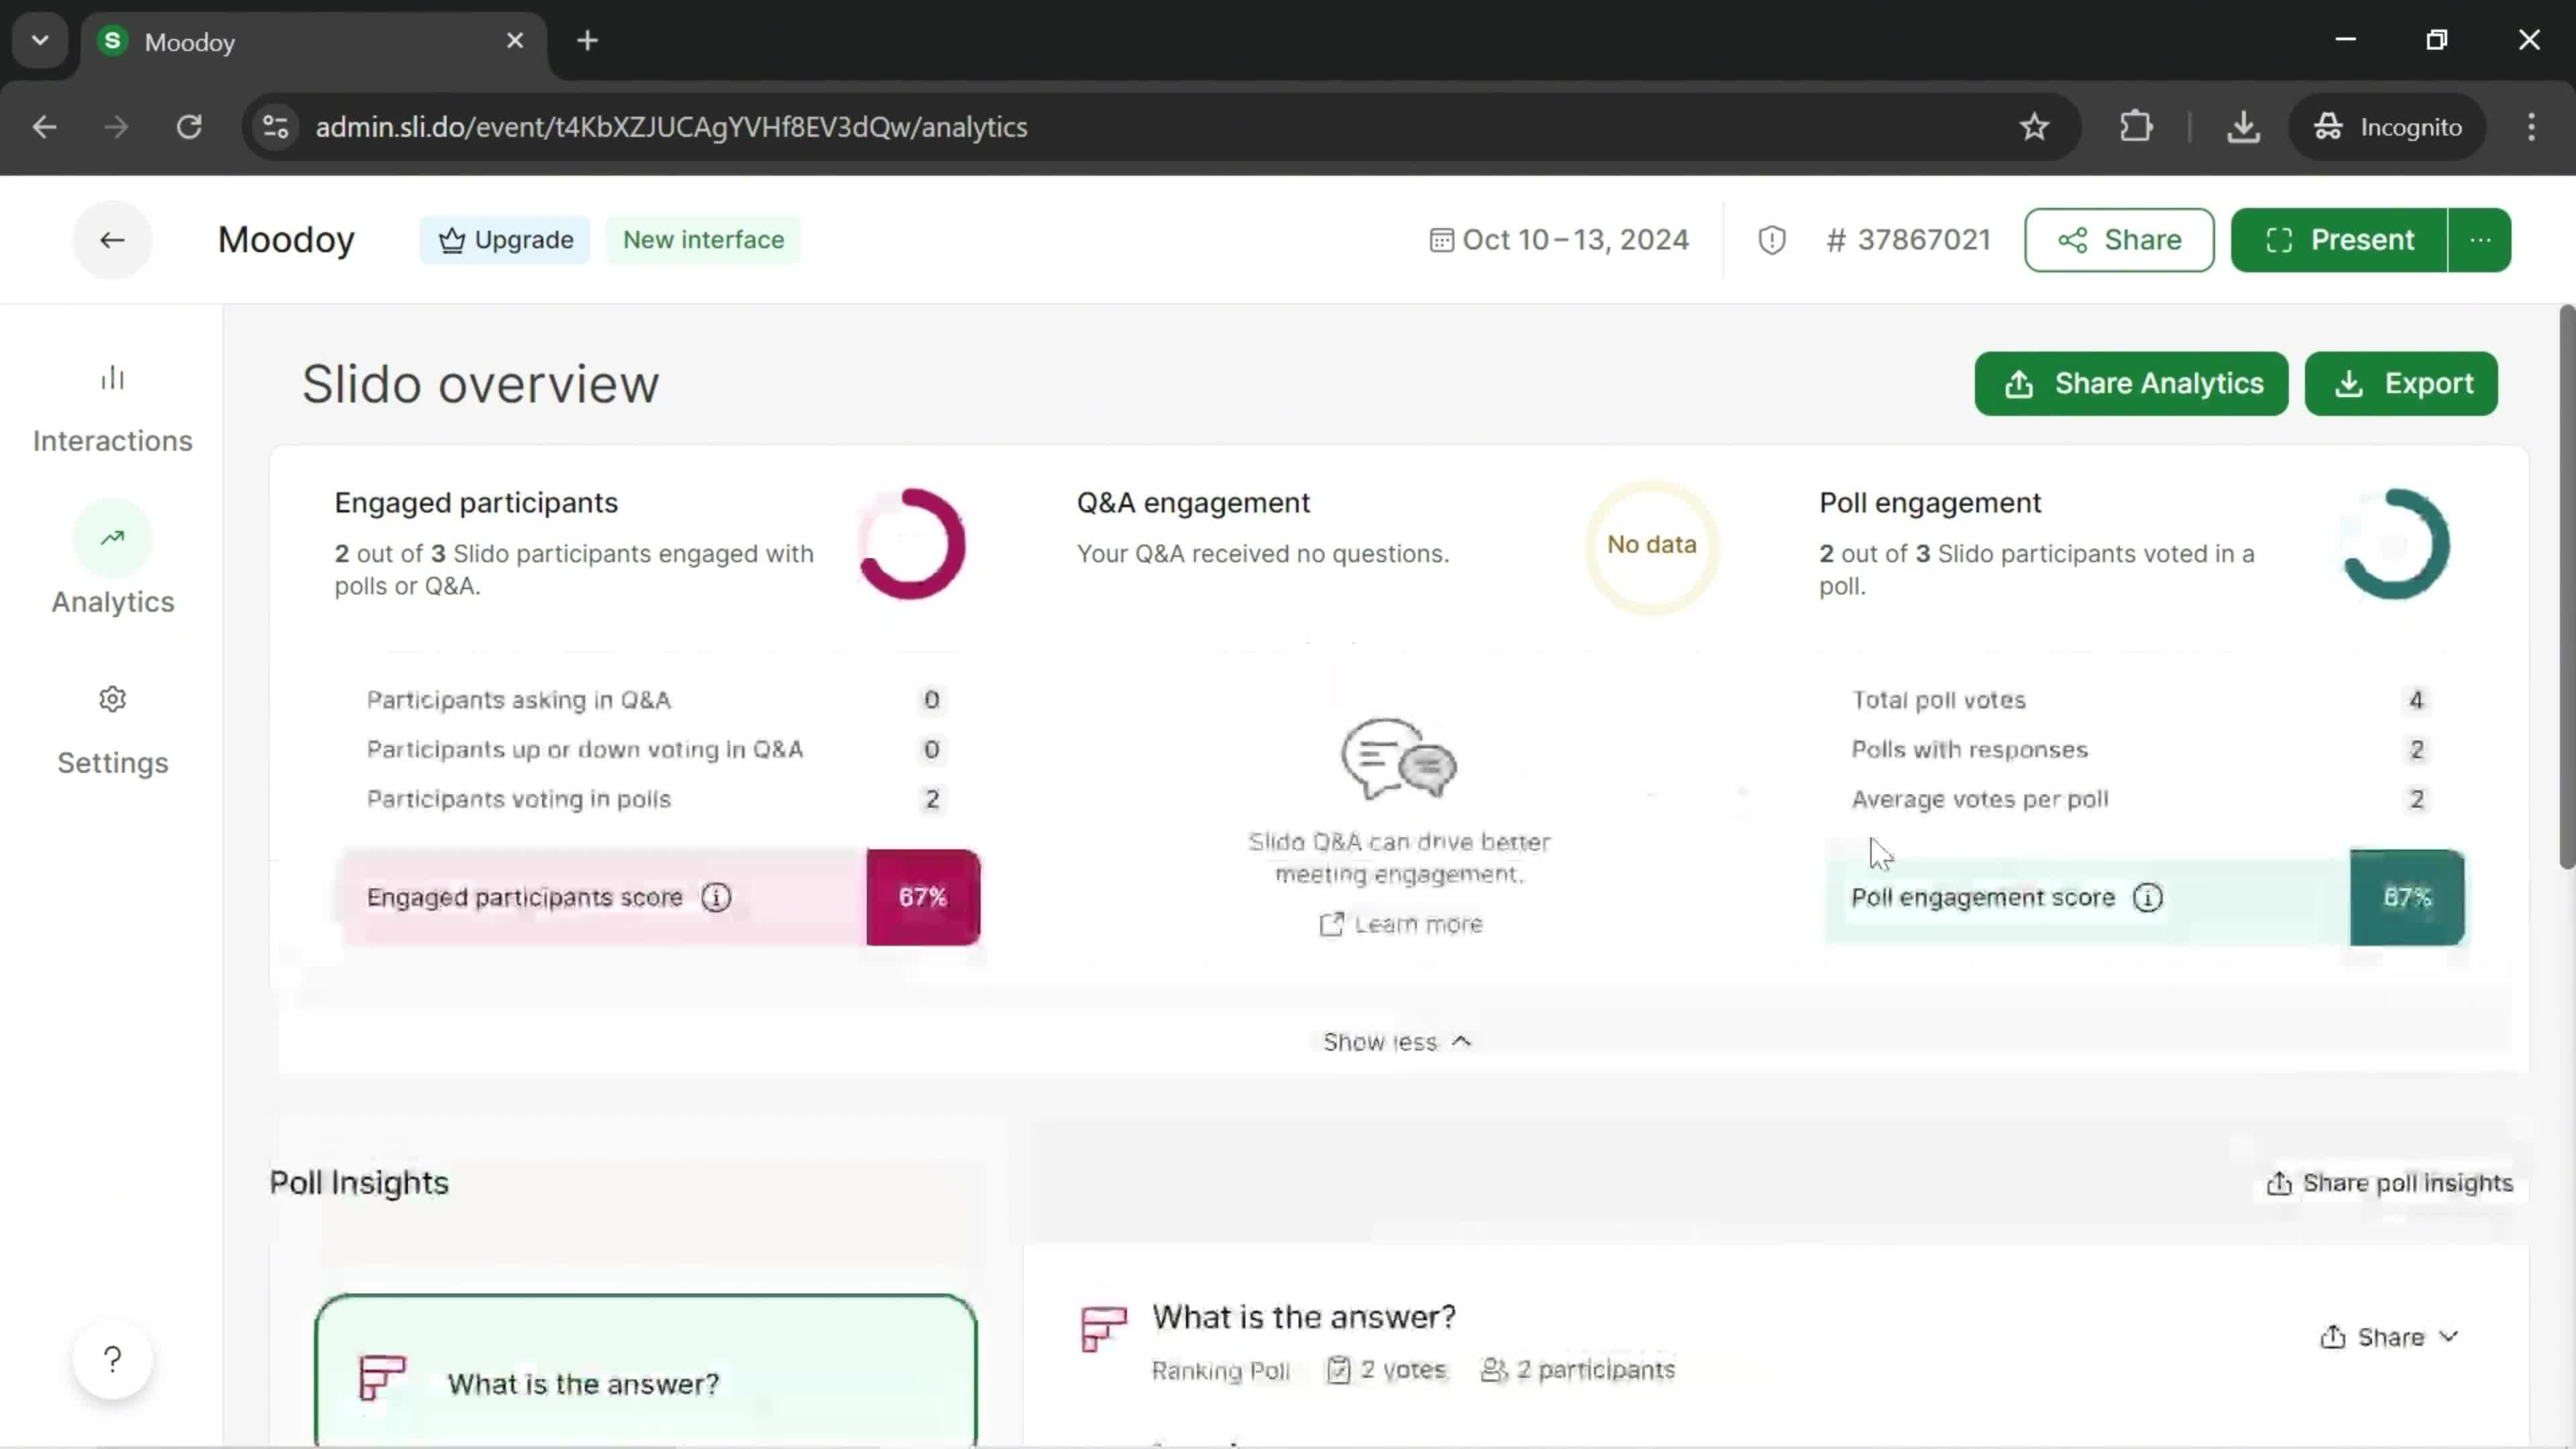Viewport: 2576px width, 1449px height.
Task: Start Present mode
Action: point(2338,240)
